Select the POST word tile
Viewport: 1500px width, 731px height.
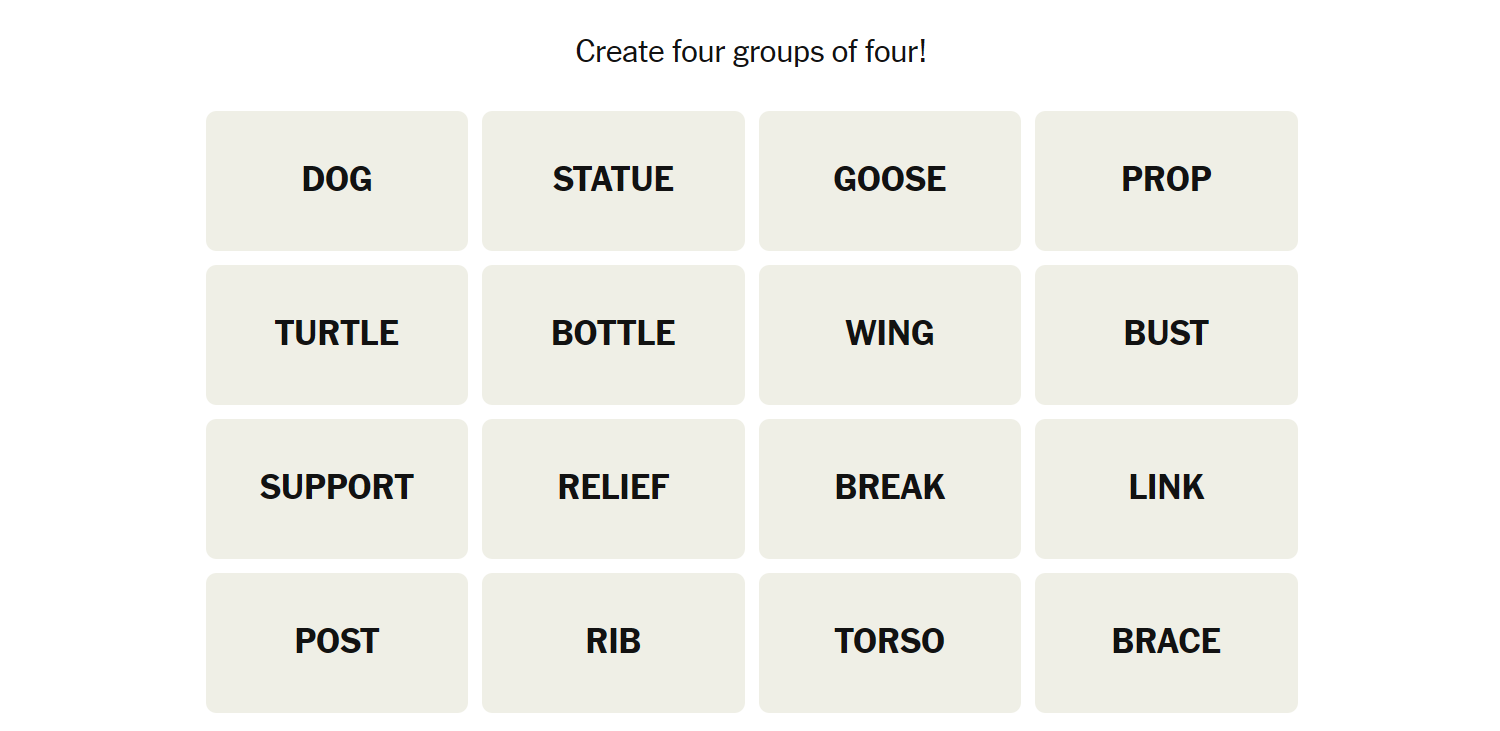coord(337,642)
